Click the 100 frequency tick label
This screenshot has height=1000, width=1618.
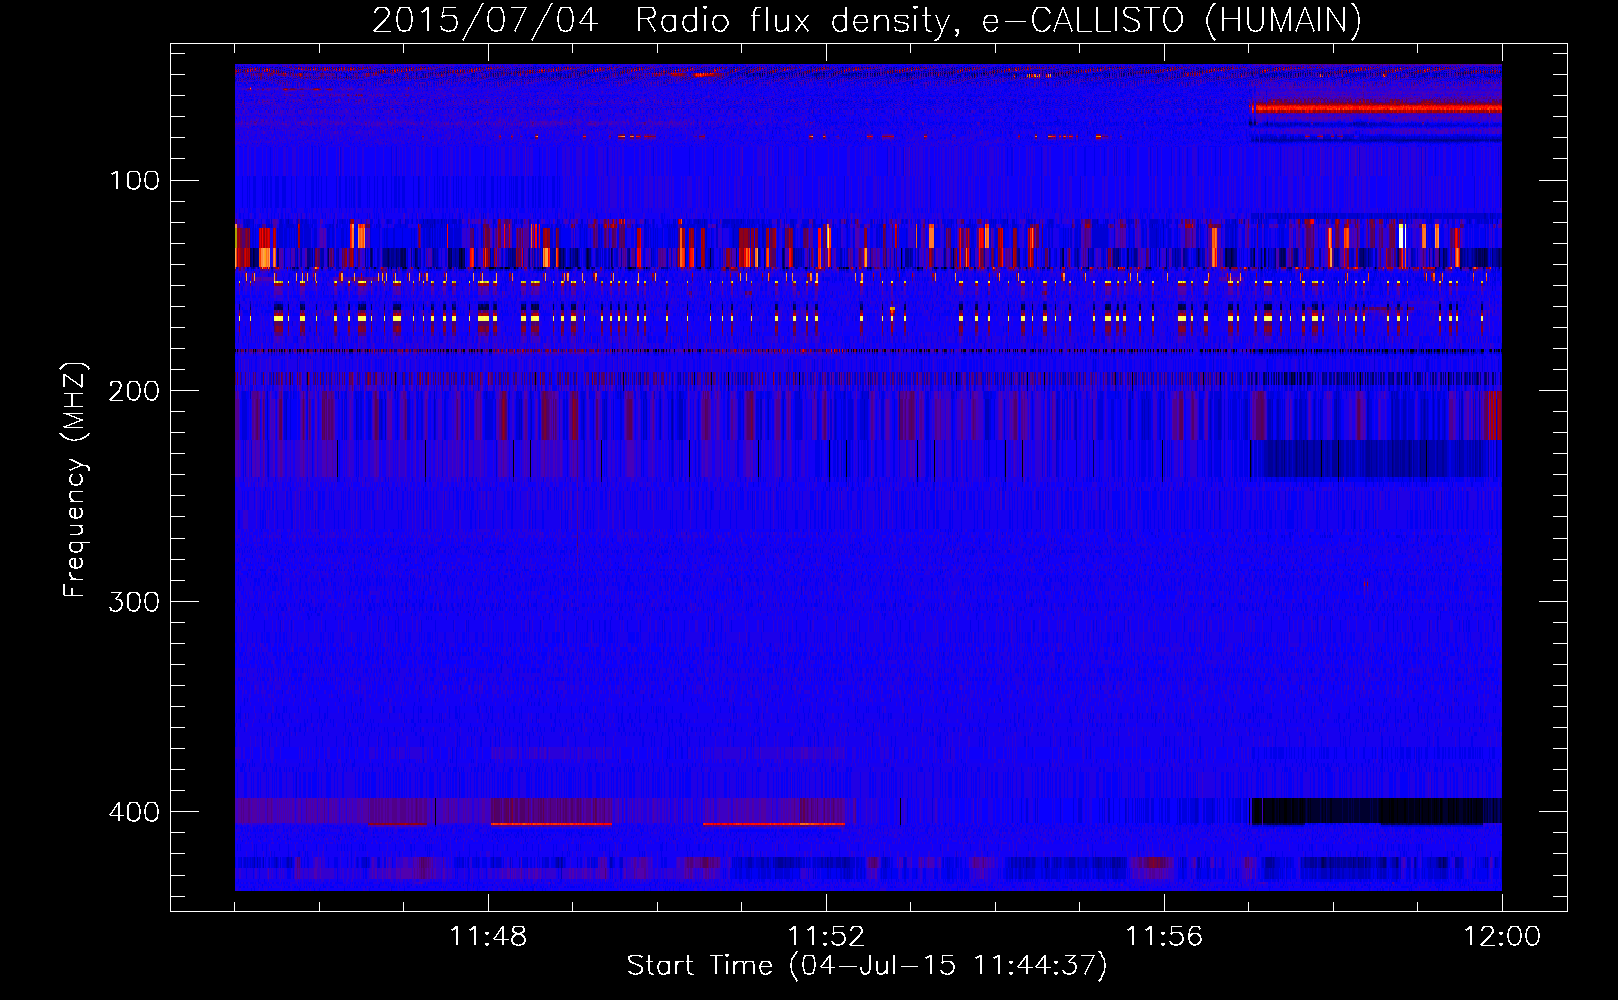(135, 180)
